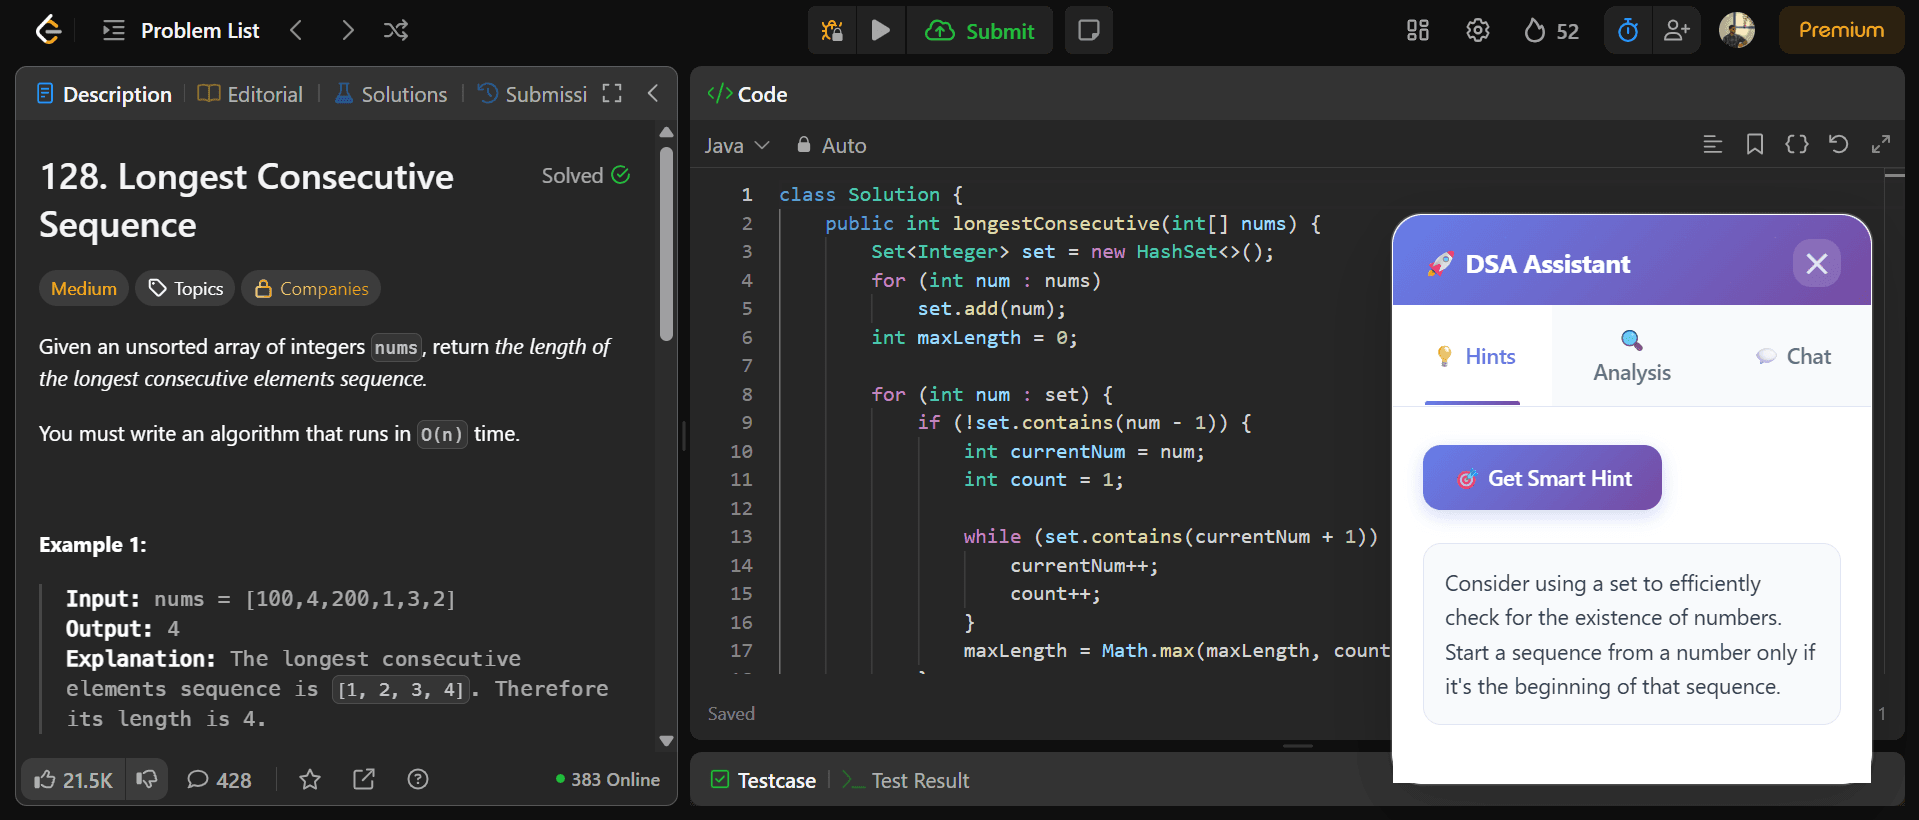Expand the Topics tag
This screenshot has width=1919, height=820.
[186, 289]
